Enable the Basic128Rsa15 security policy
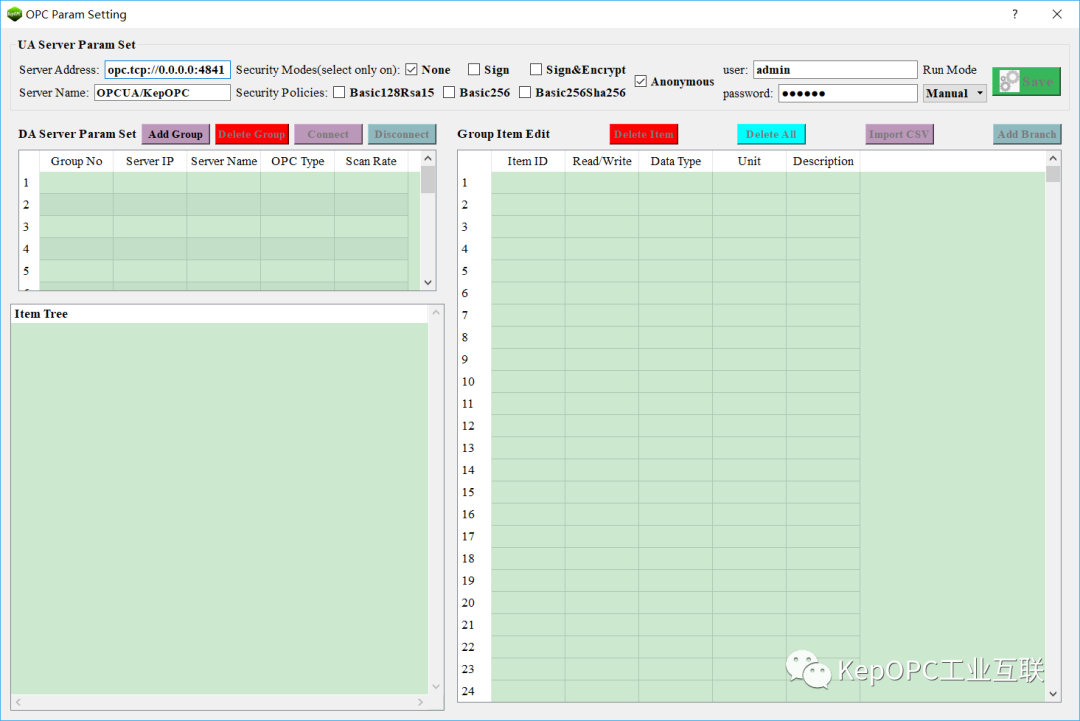Viewport: 1080px width, 721px height. pyautogui.click(x=339, y=92)
